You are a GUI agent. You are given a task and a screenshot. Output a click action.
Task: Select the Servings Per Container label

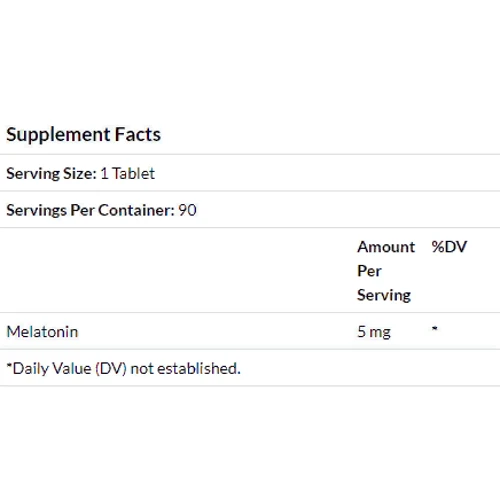click(90, 211)
